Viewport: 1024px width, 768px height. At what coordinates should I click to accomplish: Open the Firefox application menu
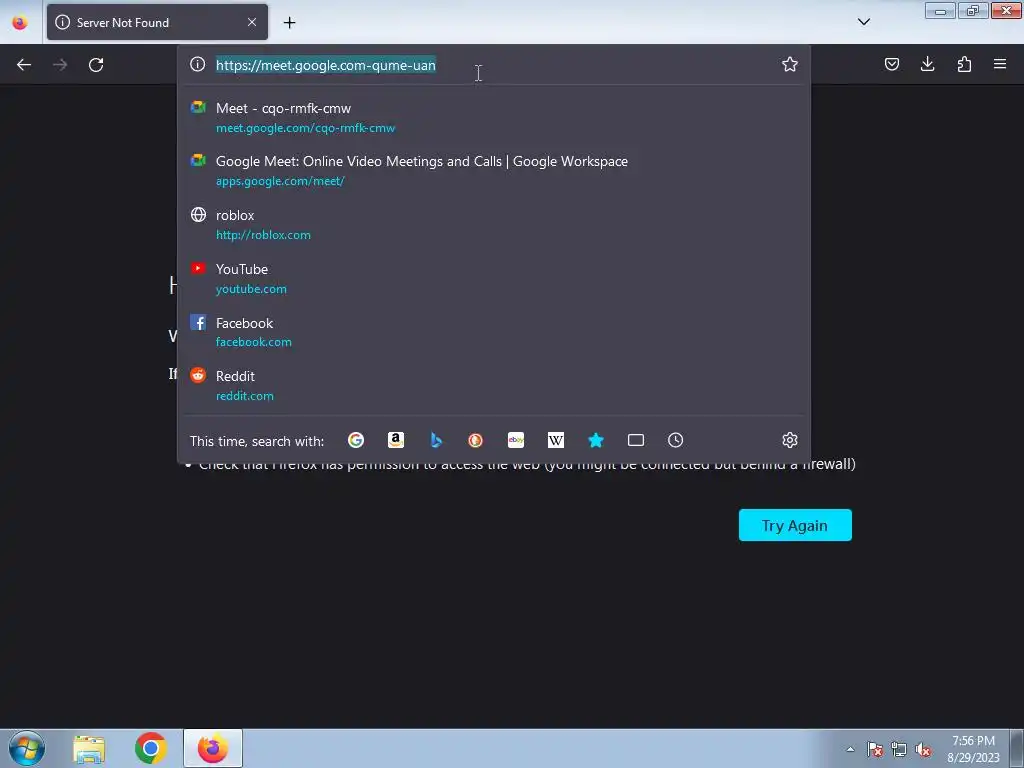click(x=1000, y=64)
